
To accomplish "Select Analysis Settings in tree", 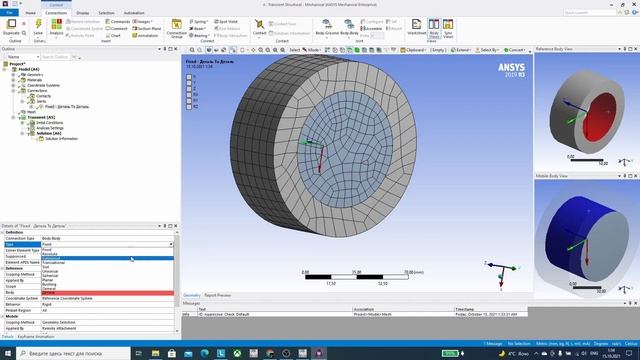I will 49,128.
